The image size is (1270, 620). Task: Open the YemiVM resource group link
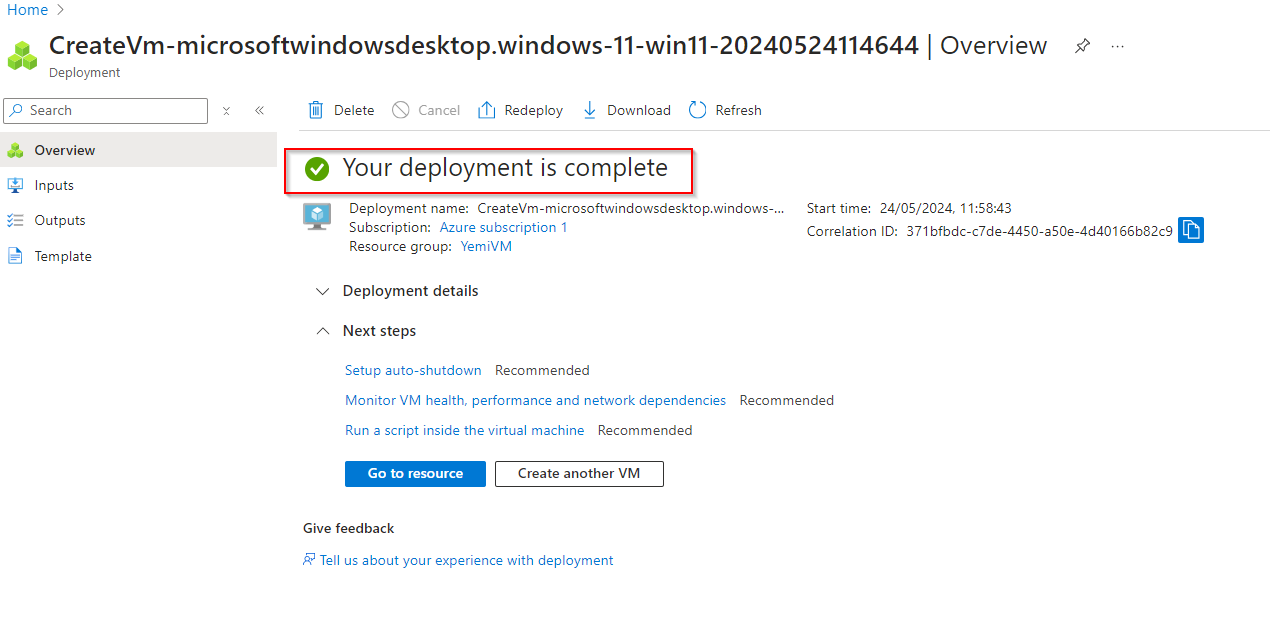pyautogui.click(x=486, y=246)
